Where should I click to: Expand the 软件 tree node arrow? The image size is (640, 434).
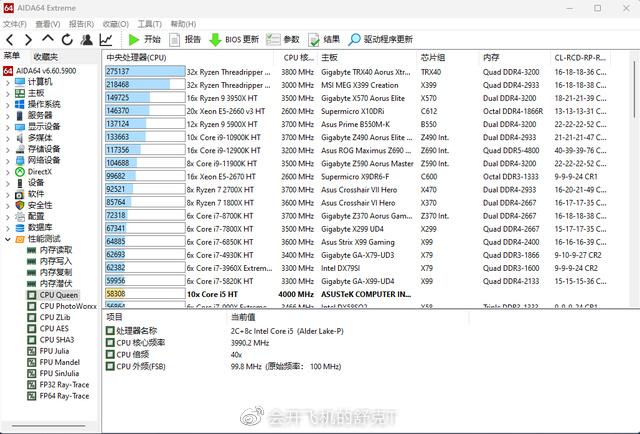pyautogui.click(x=8, y=194)
